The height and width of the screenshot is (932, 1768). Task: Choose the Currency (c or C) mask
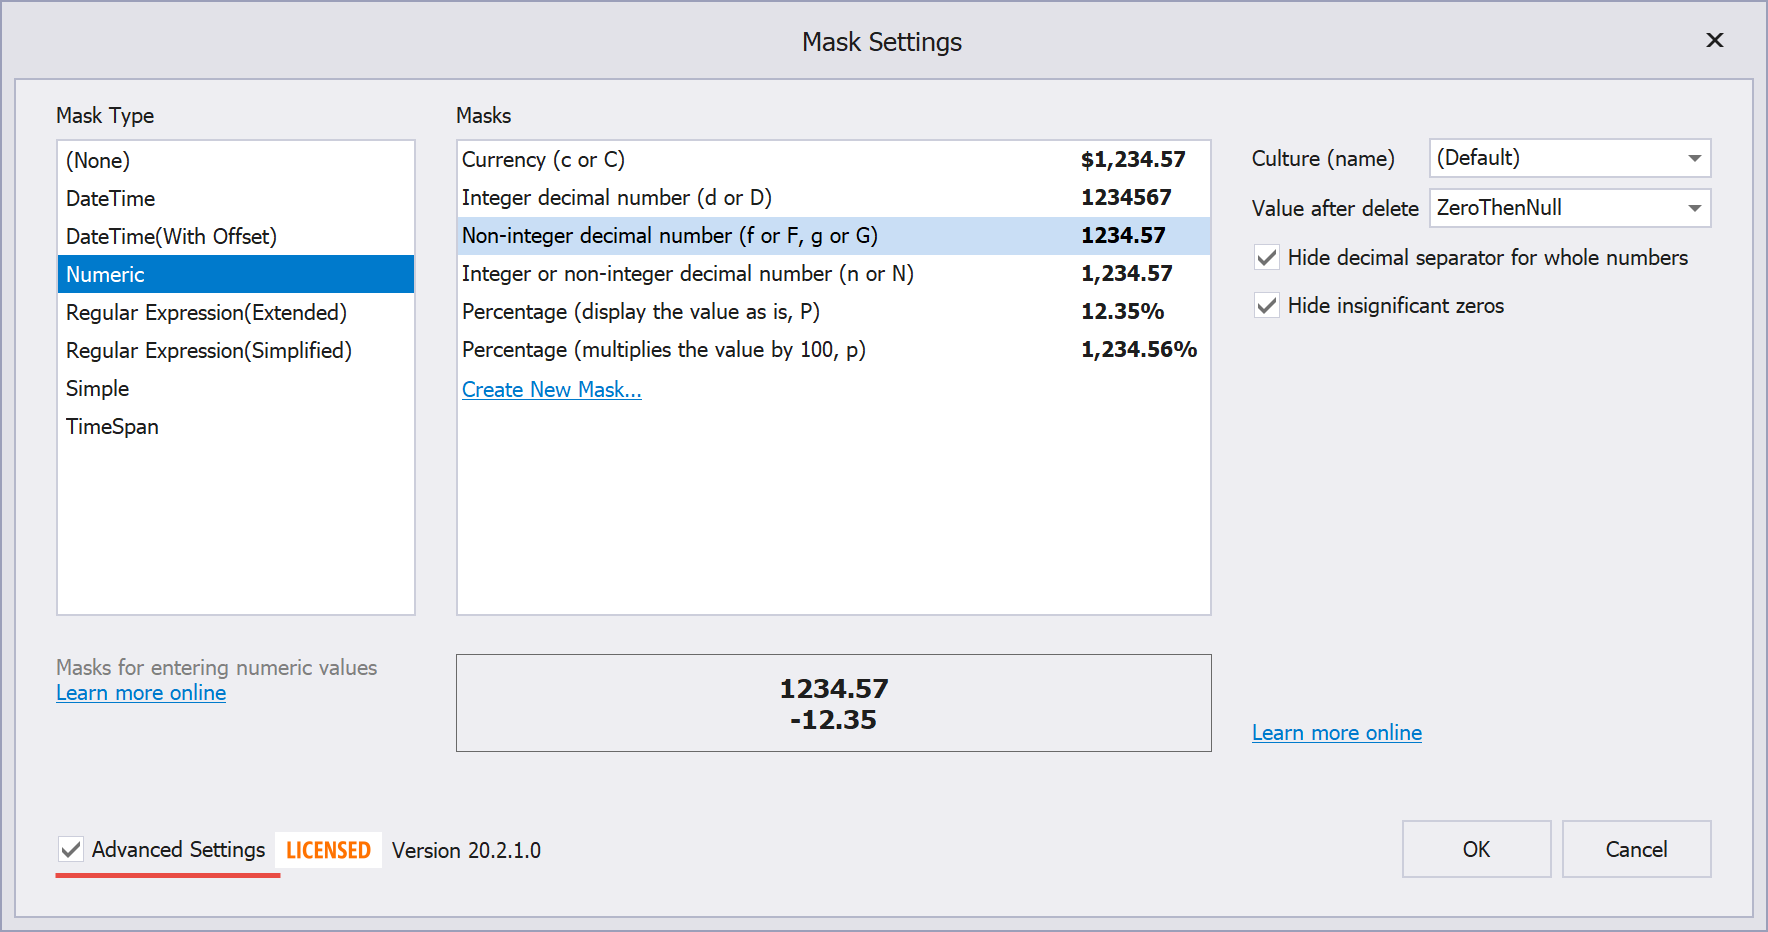[543, 160]
